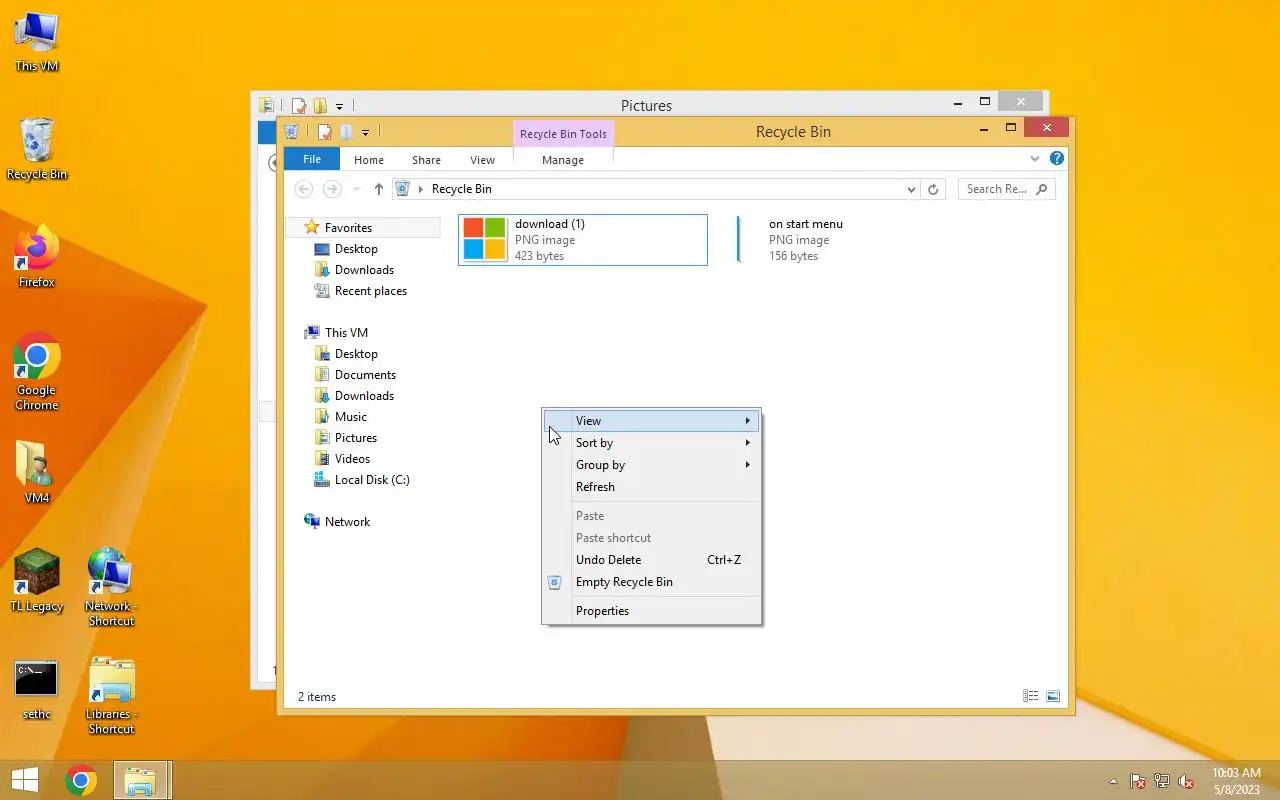Select Downloads under Favorites

pyautogui.click(x=364, y=270)
